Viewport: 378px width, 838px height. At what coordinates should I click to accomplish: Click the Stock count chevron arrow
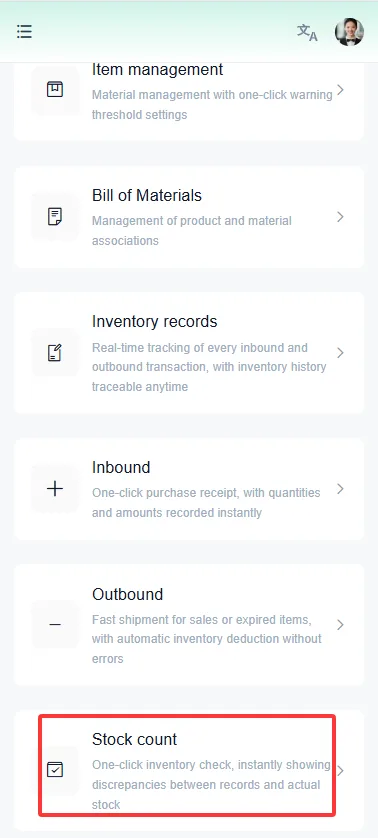click(x=341, y=770)
